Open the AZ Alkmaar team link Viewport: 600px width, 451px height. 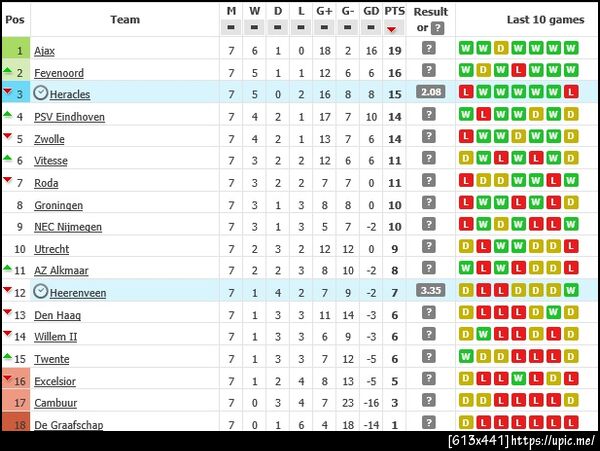click(x=61, y=270)
